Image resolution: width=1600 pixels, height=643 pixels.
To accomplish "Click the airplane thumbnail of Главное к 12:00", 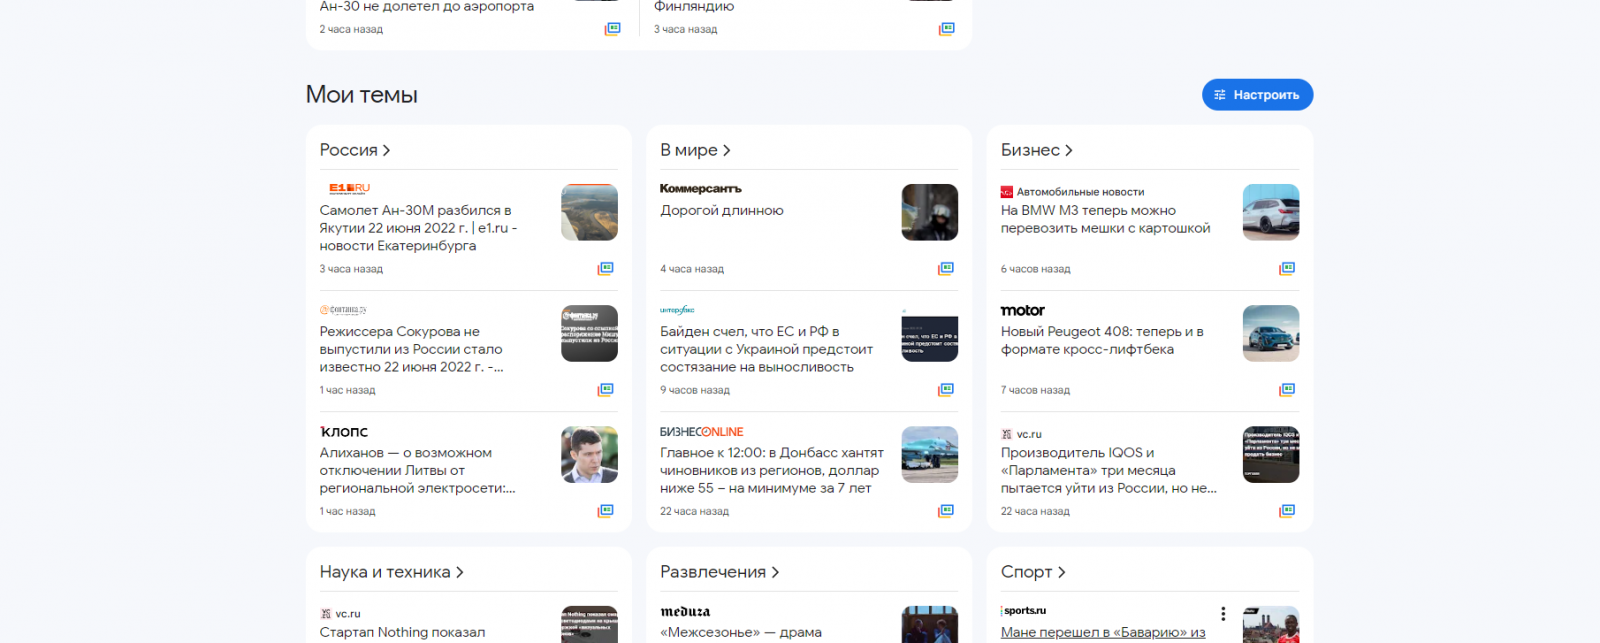I will point(930,455).
